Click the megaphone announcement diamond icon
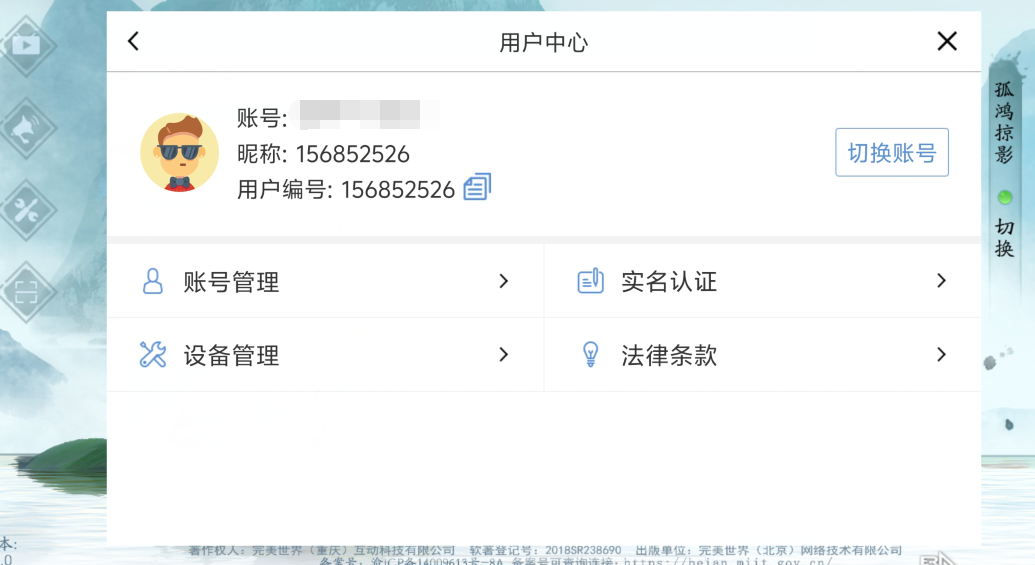The image size is (1035, 565). (x=26, y=128)
